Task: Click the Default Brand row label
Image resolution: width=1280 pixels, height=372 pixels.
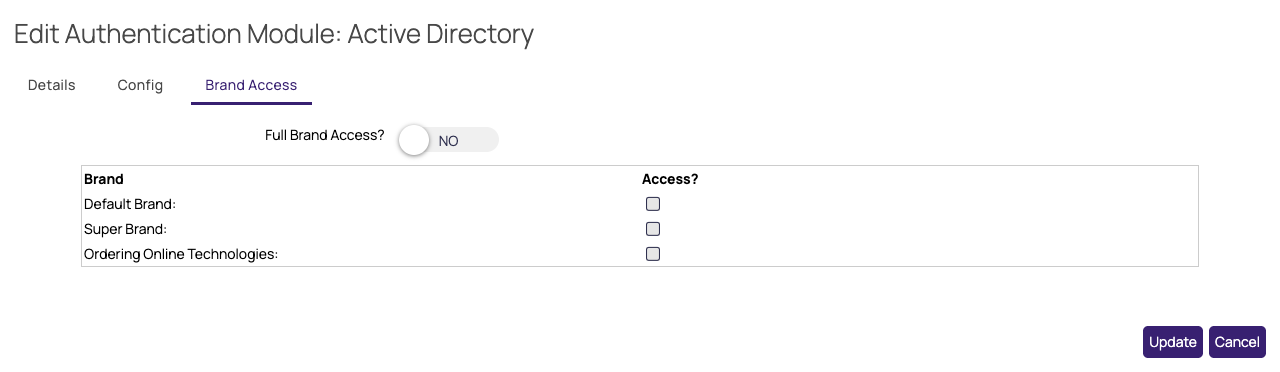Action: point(130,204)
